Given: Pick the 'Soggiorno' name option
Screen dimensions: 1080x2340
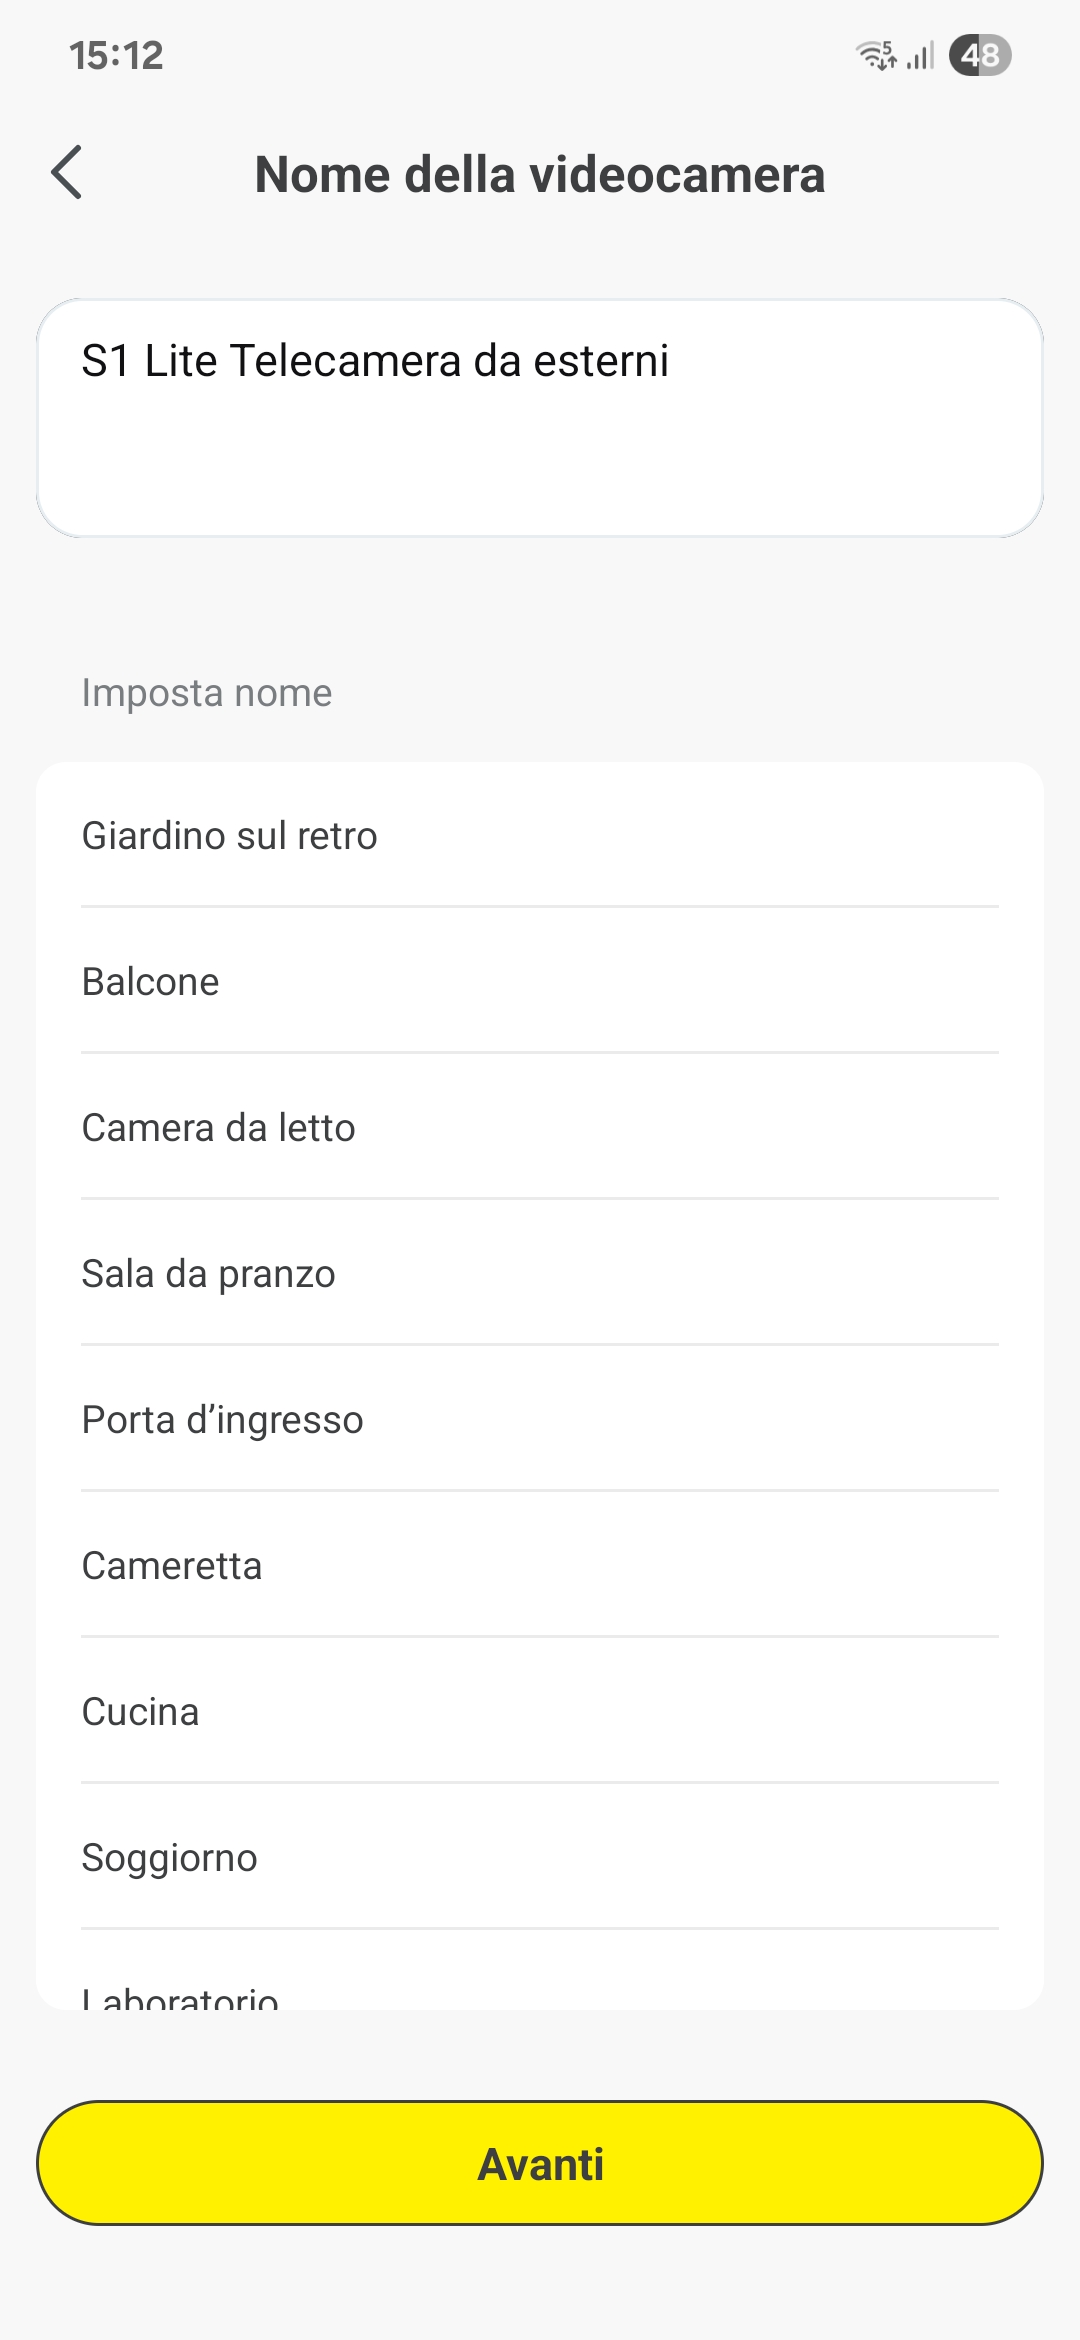Looking at the screenshot, I should (x=170, y=1858).
